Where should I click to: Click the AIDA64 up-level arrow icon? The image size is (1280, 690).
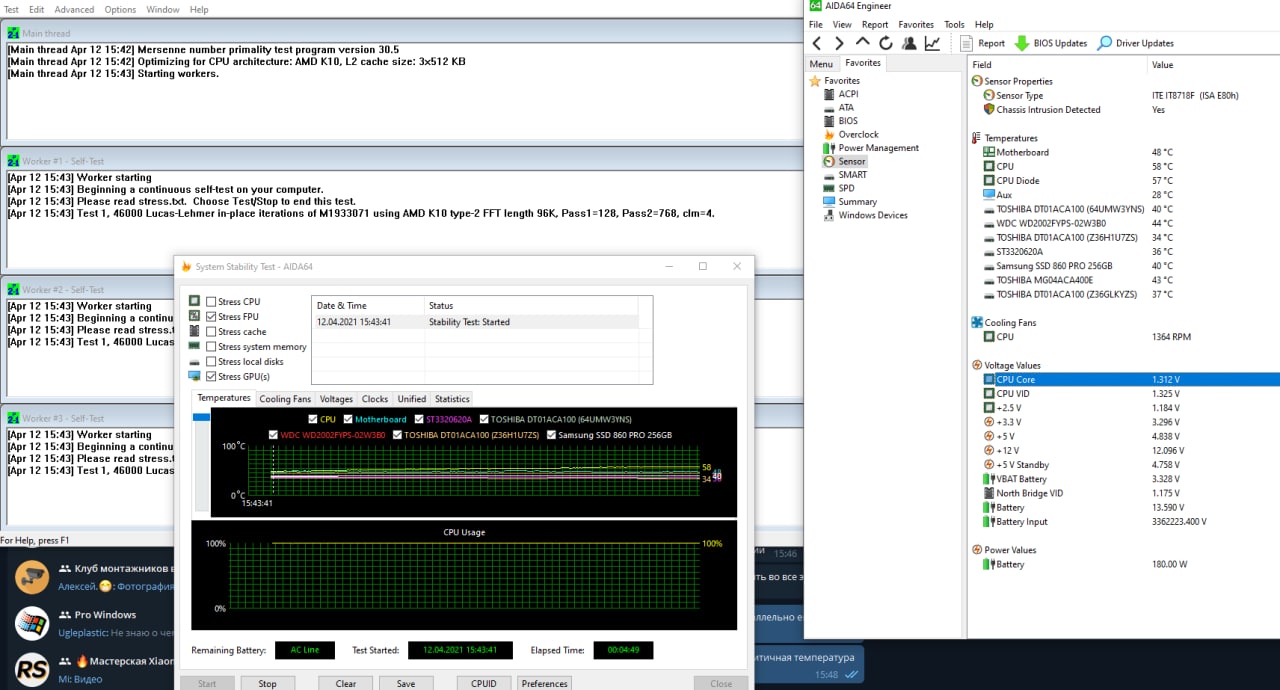(x=862, y=43)
